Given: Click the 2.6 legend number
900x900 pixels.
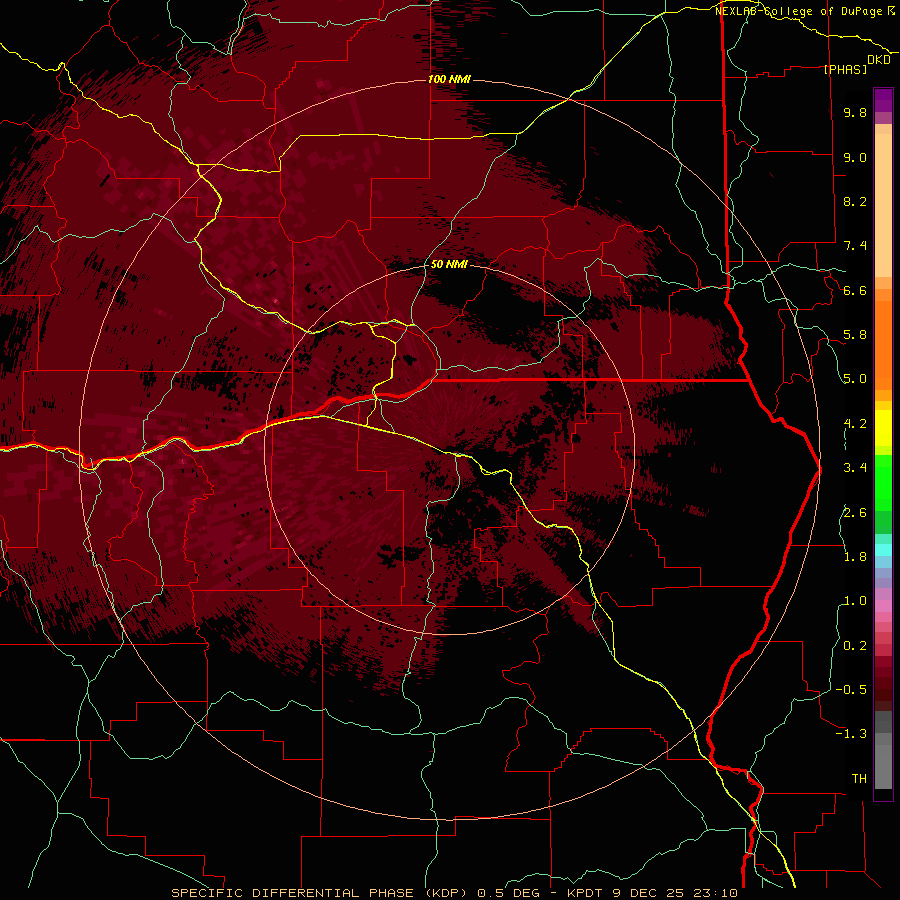Looking at the screenshot, I should [x=855, y=512].
